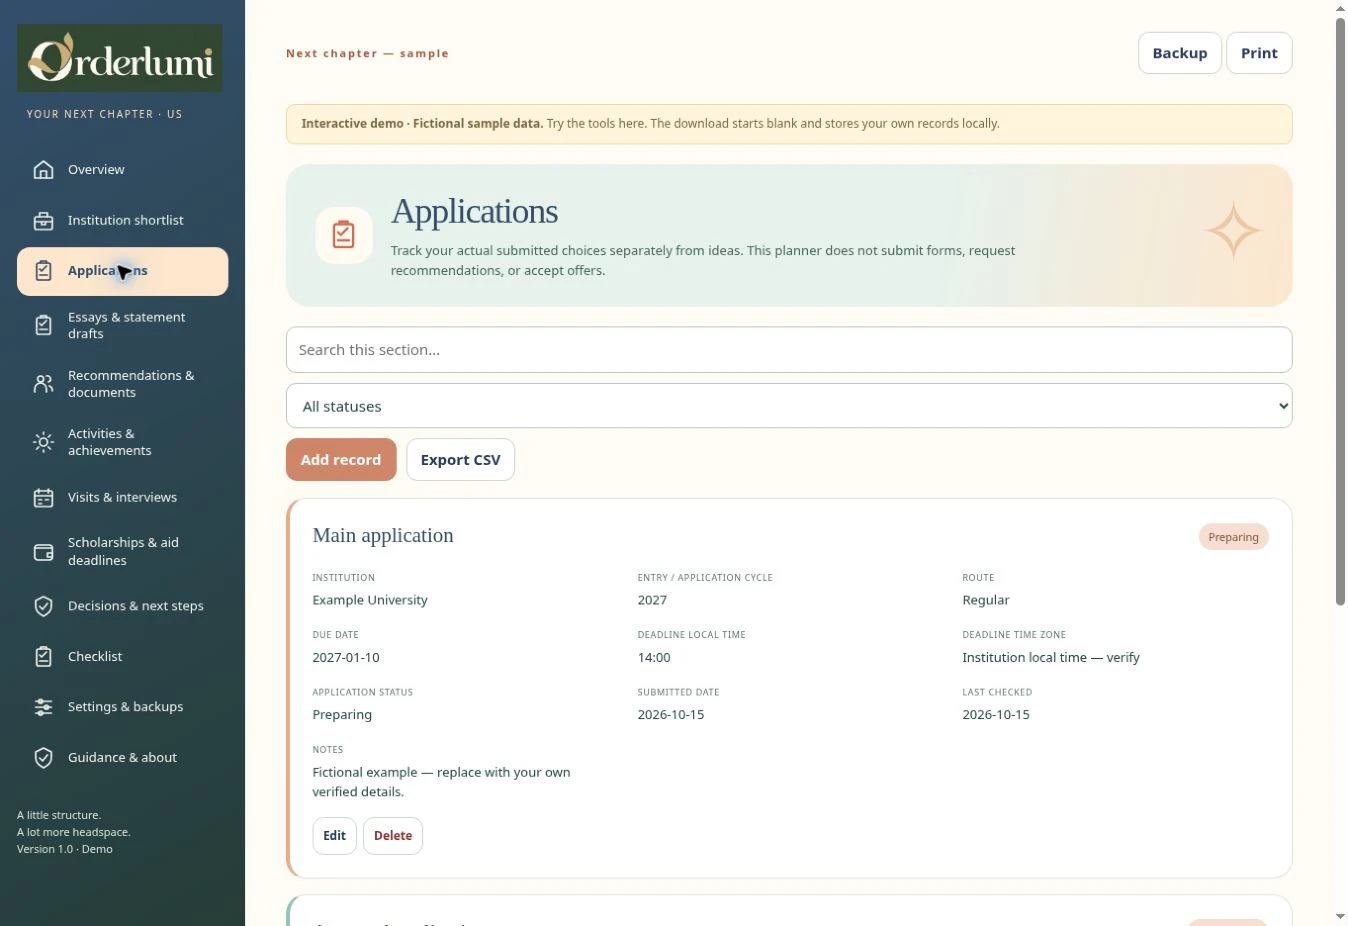The height and width of the screenshot is (926, 1348).
Task: Export records with Export CSV
Action: pos(460,460)
